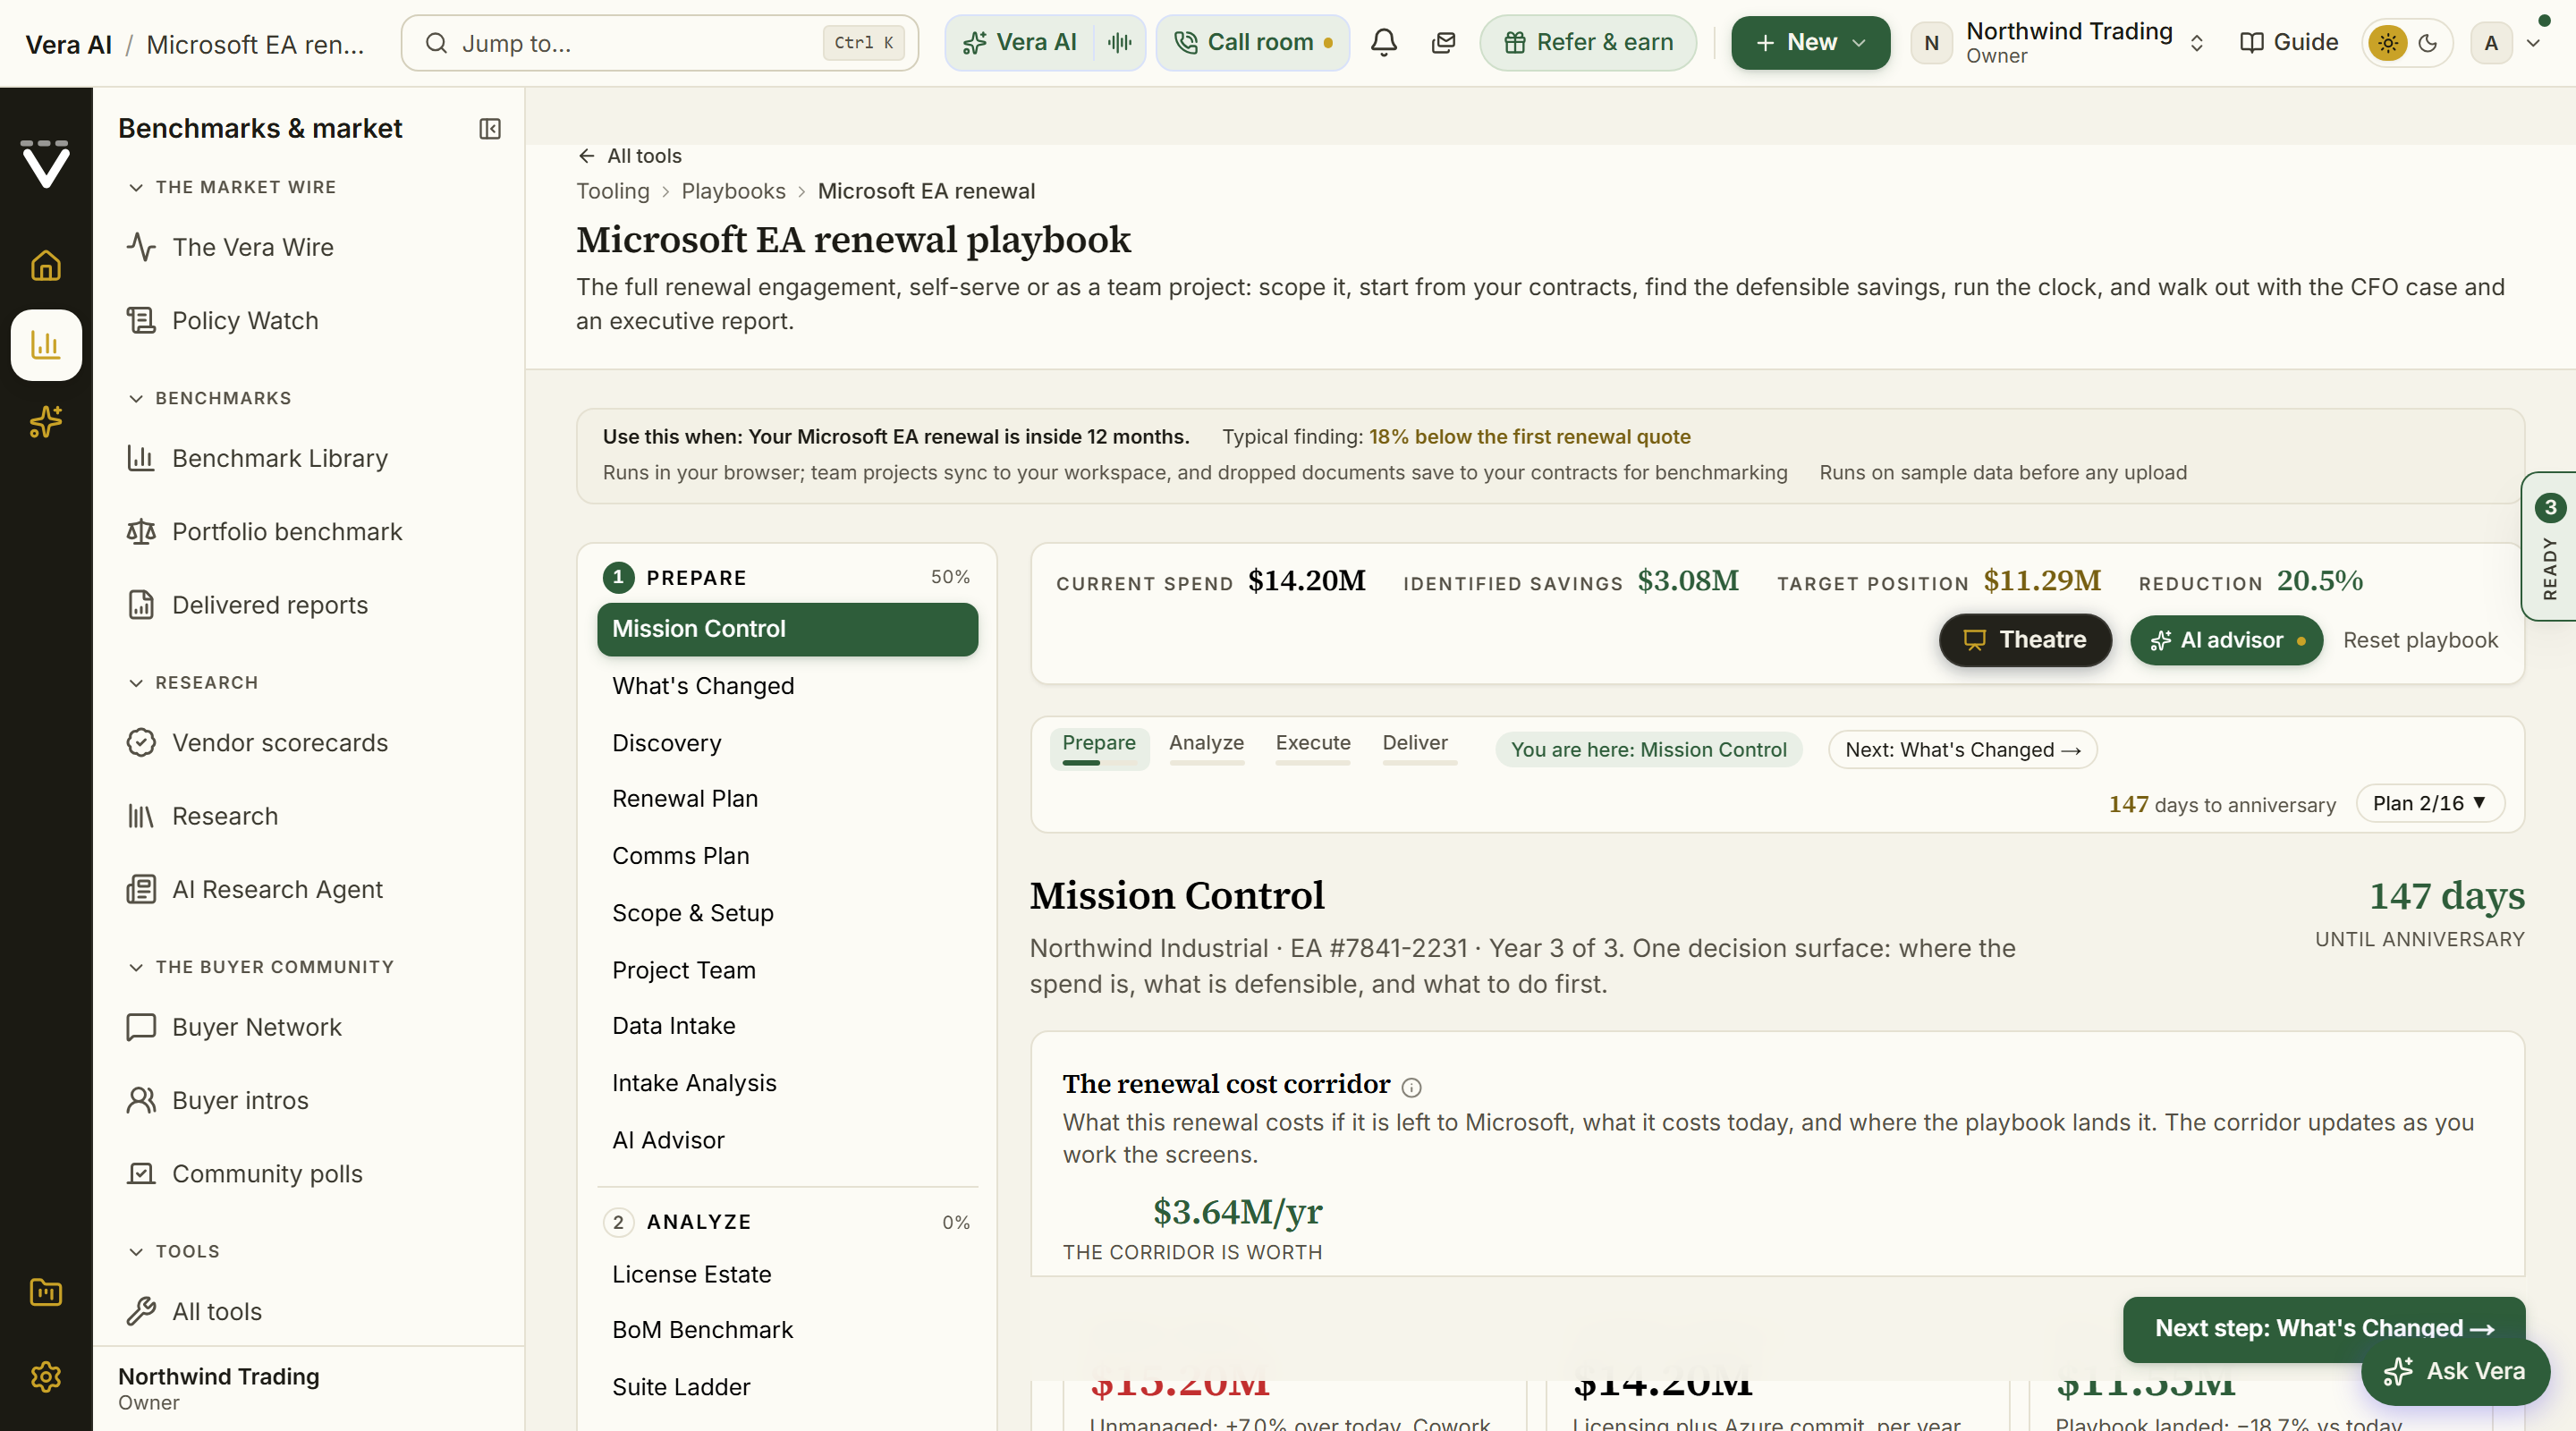Image resolution: width=2576 pixels, height=1431 pixels.
Task: Select Renewal Plan step
Action: pos(787,799)
